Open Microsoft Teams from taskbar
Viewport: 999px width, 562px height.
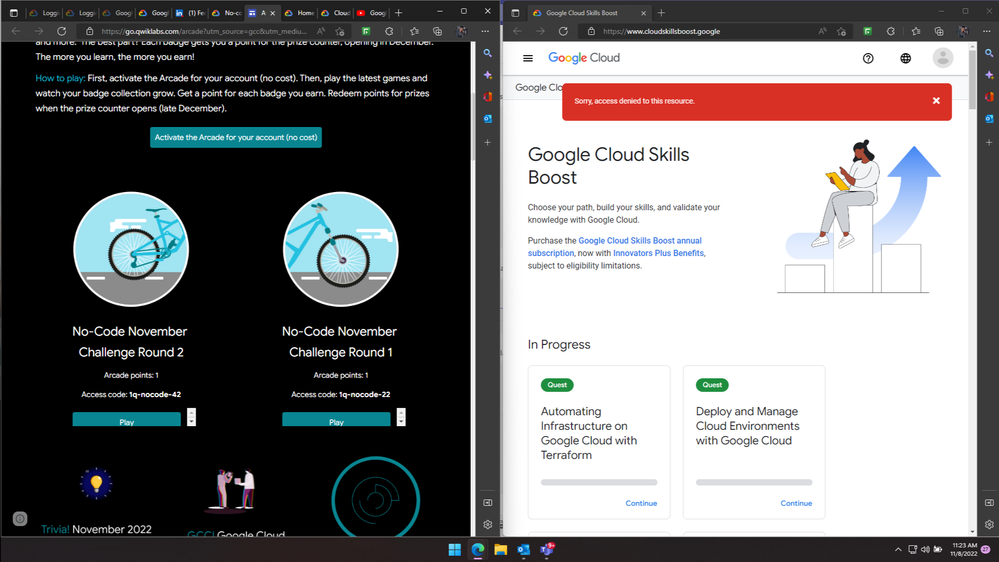click(x=547, y=549)
